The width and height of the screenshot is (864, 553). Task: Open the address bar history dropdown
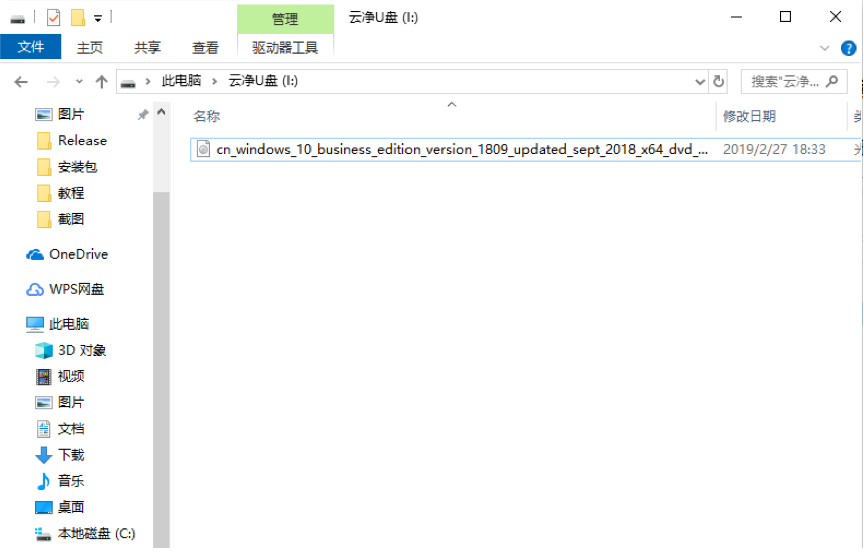699,82
